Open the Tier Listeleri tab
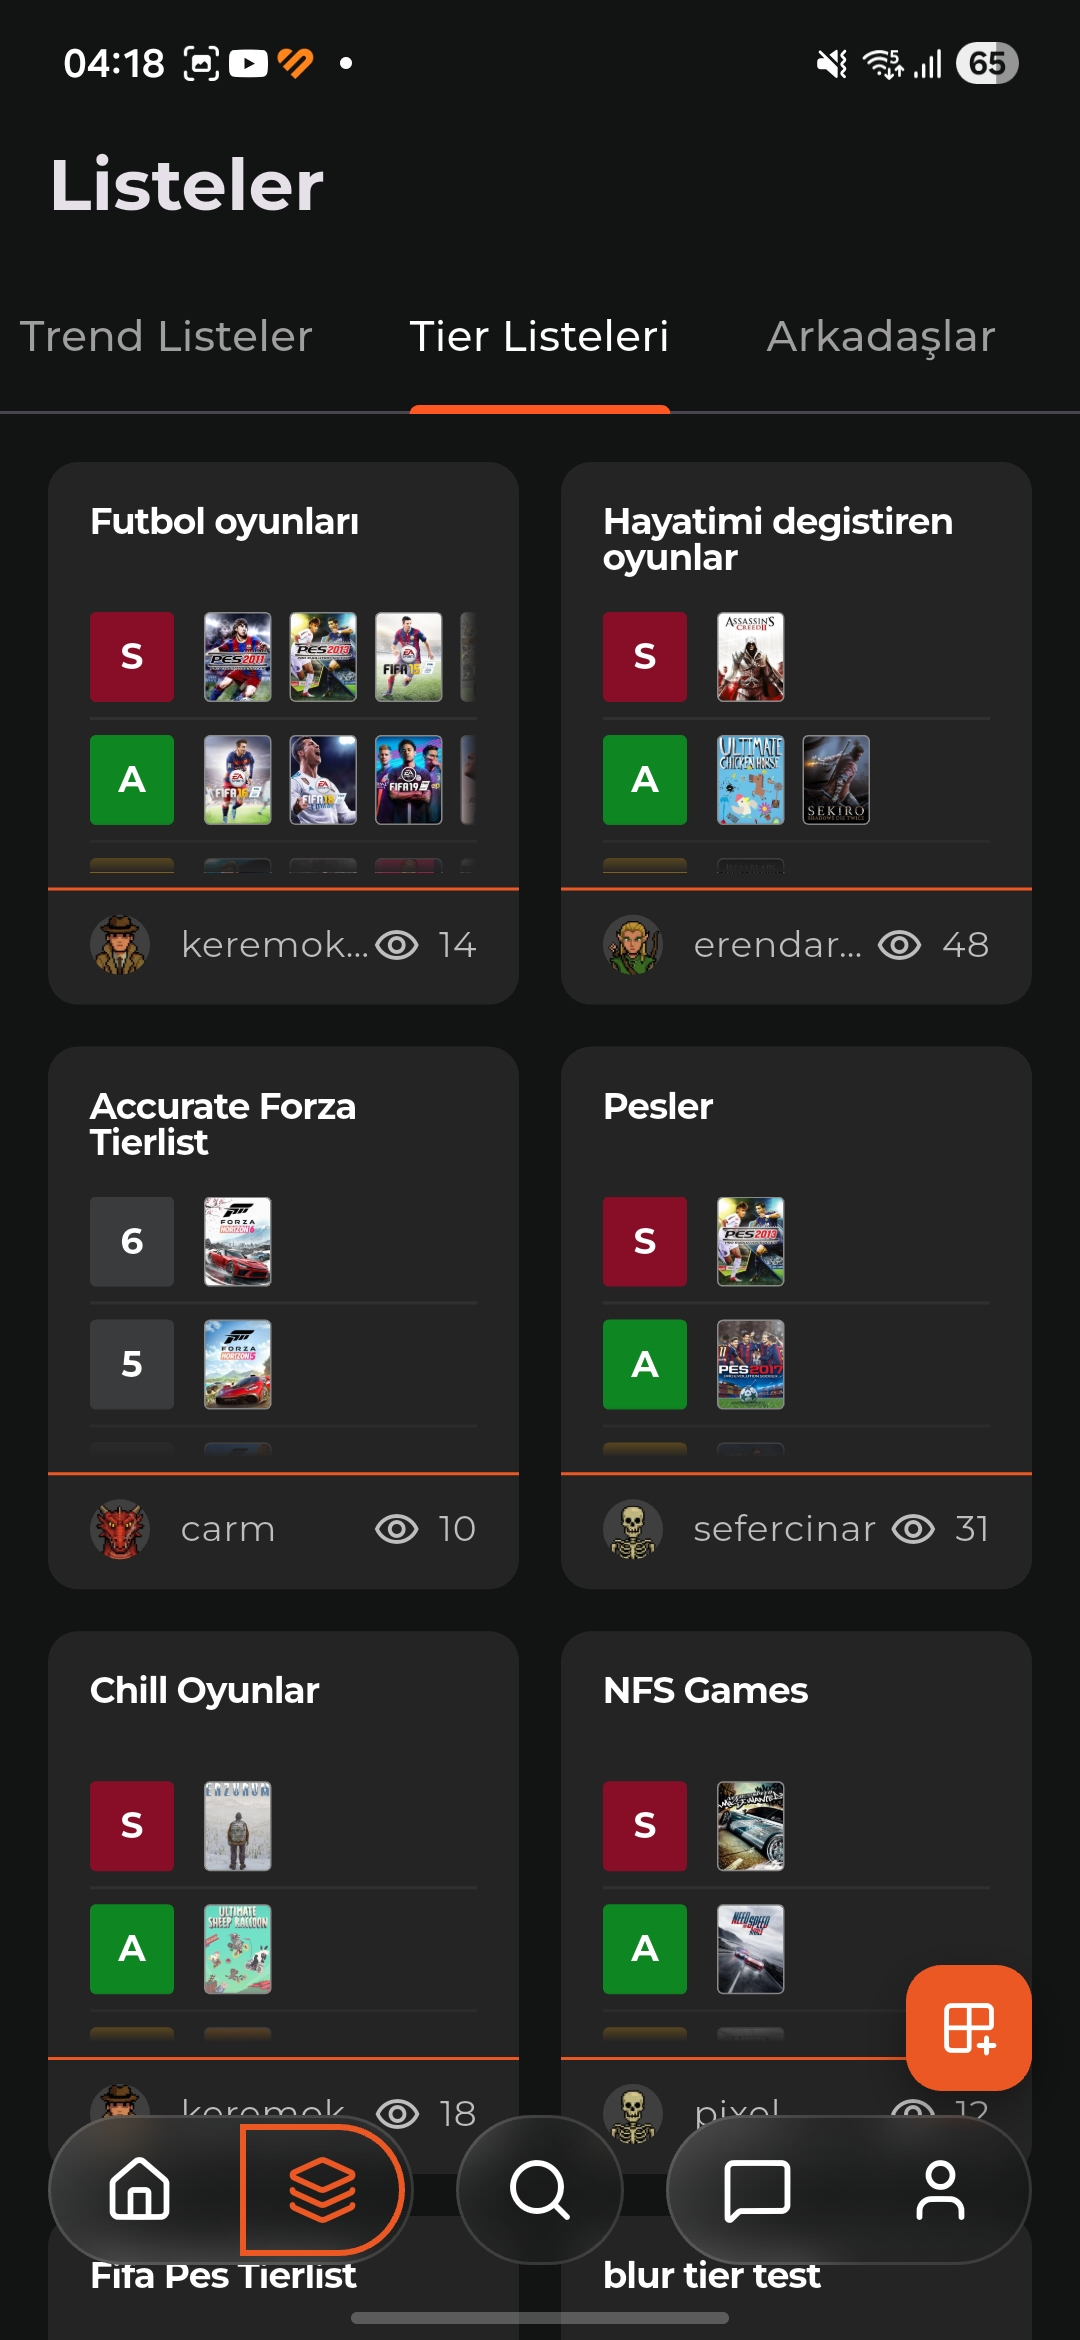This screenshot has width=1080, height=2340. tap(541, 337)
